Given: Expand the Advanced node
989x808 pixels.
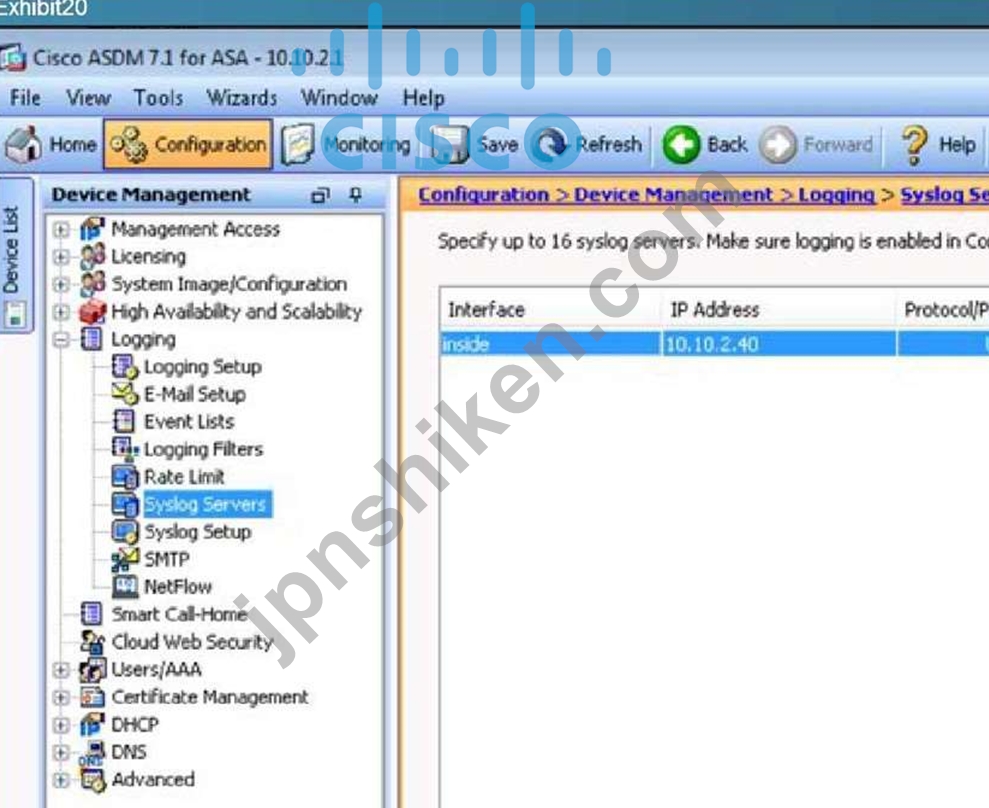Looking at the screenshot, I should 61,780.
